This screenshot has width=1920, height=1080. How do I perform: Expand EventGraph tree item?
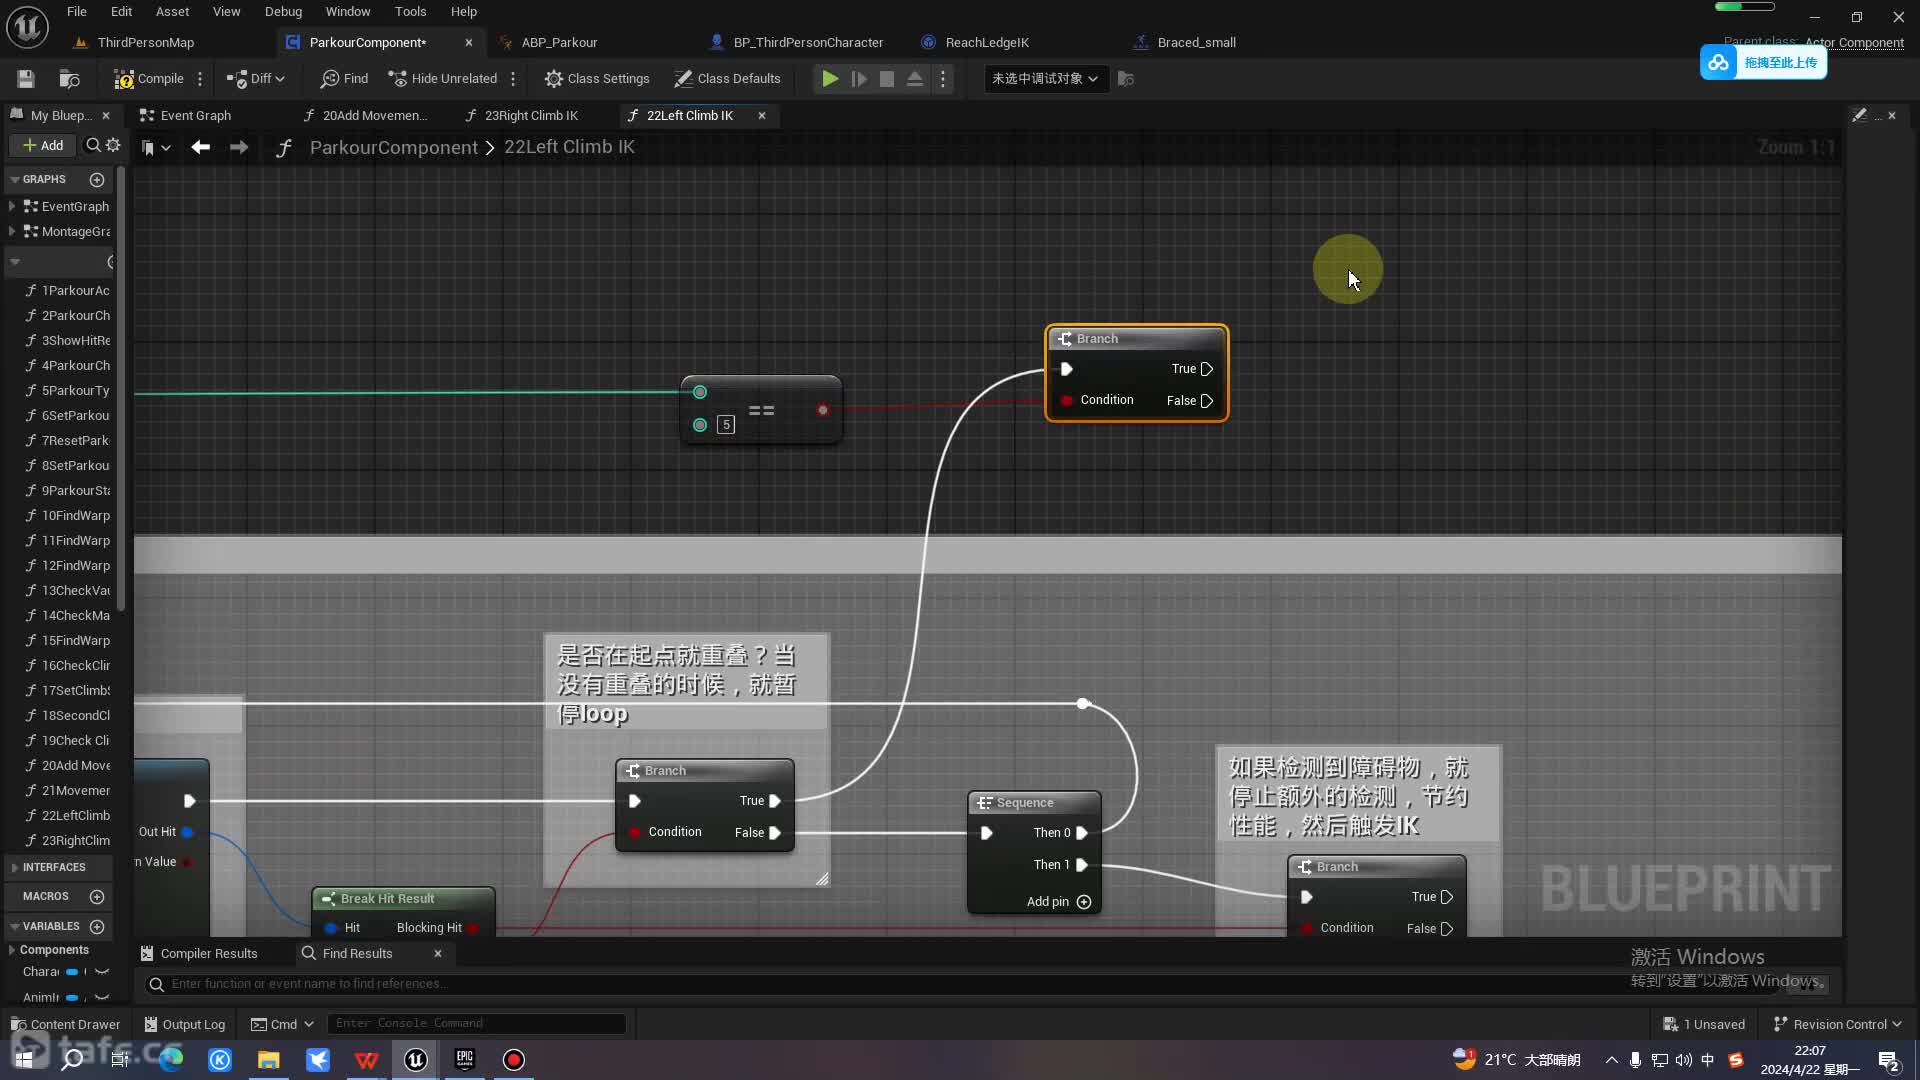(12, 206)
